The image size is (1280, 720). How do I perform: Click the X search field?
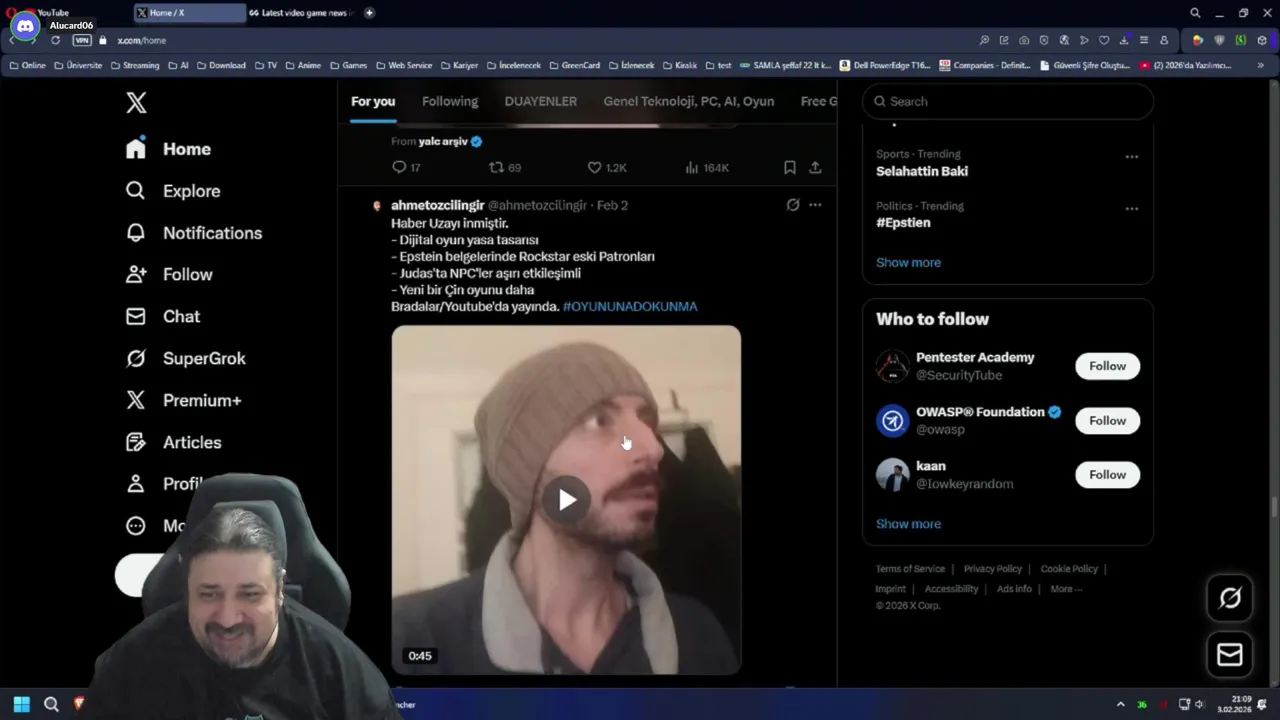1008,101
